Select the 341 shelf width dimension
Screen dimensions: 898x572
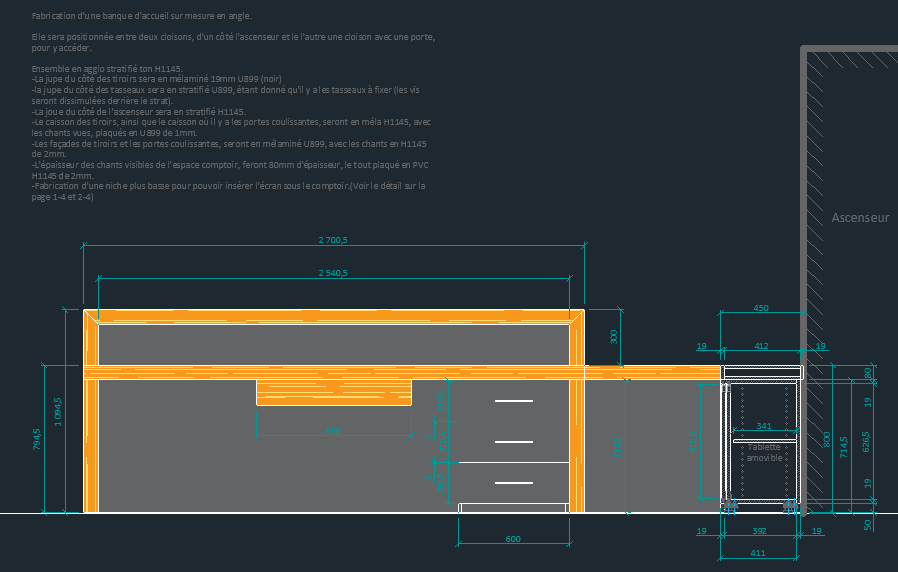point(764,427)
